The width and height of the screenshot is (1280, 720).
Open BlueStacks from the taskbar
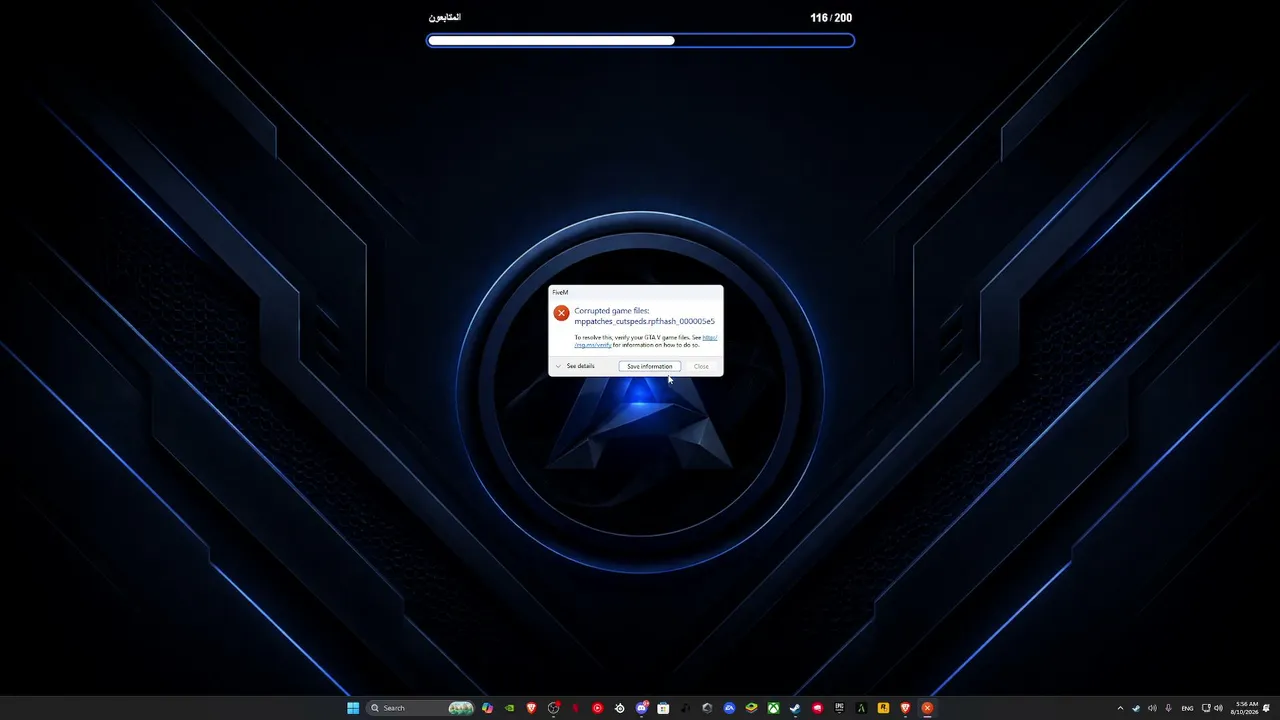751,708
